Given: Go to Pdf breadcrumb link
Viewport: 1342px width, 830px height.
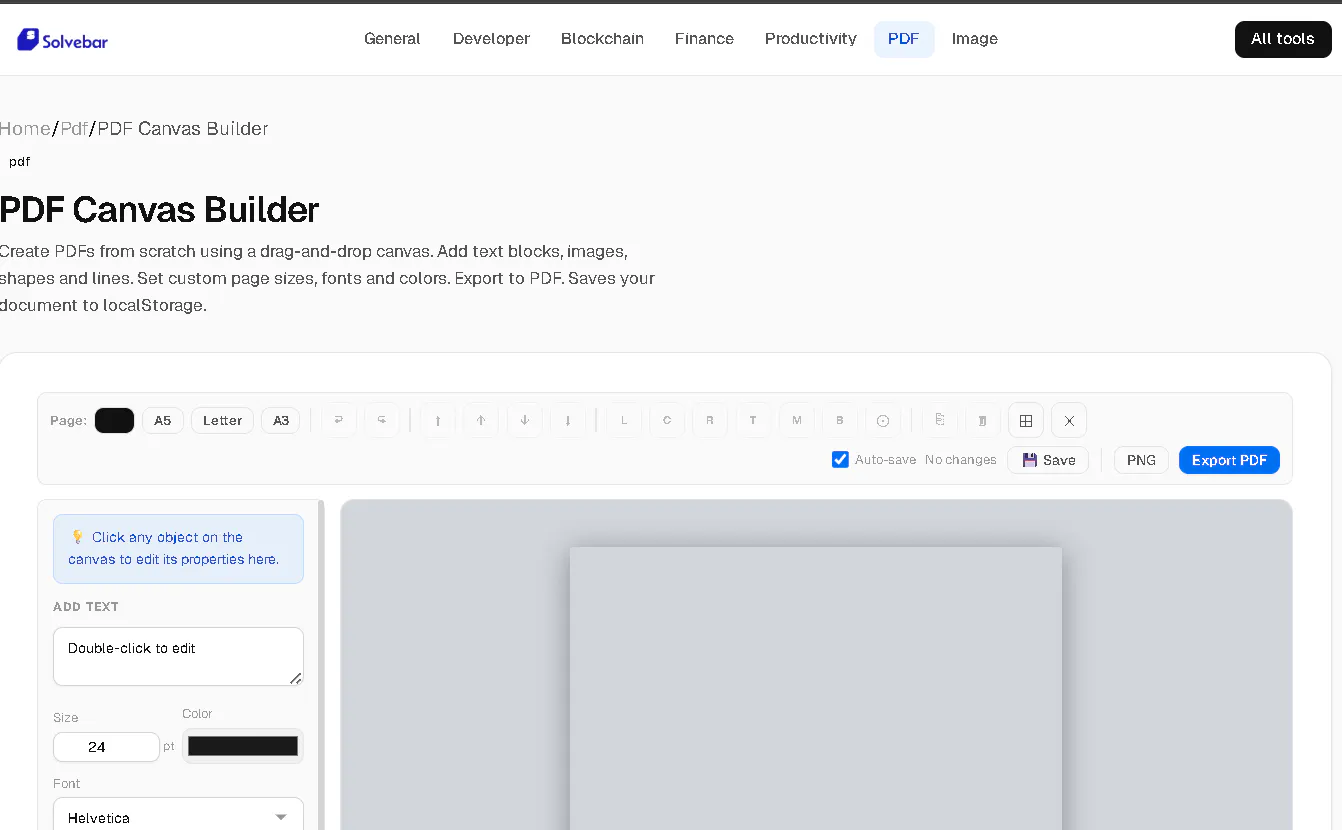Looking at the screenshot, I should pos(74,128).
